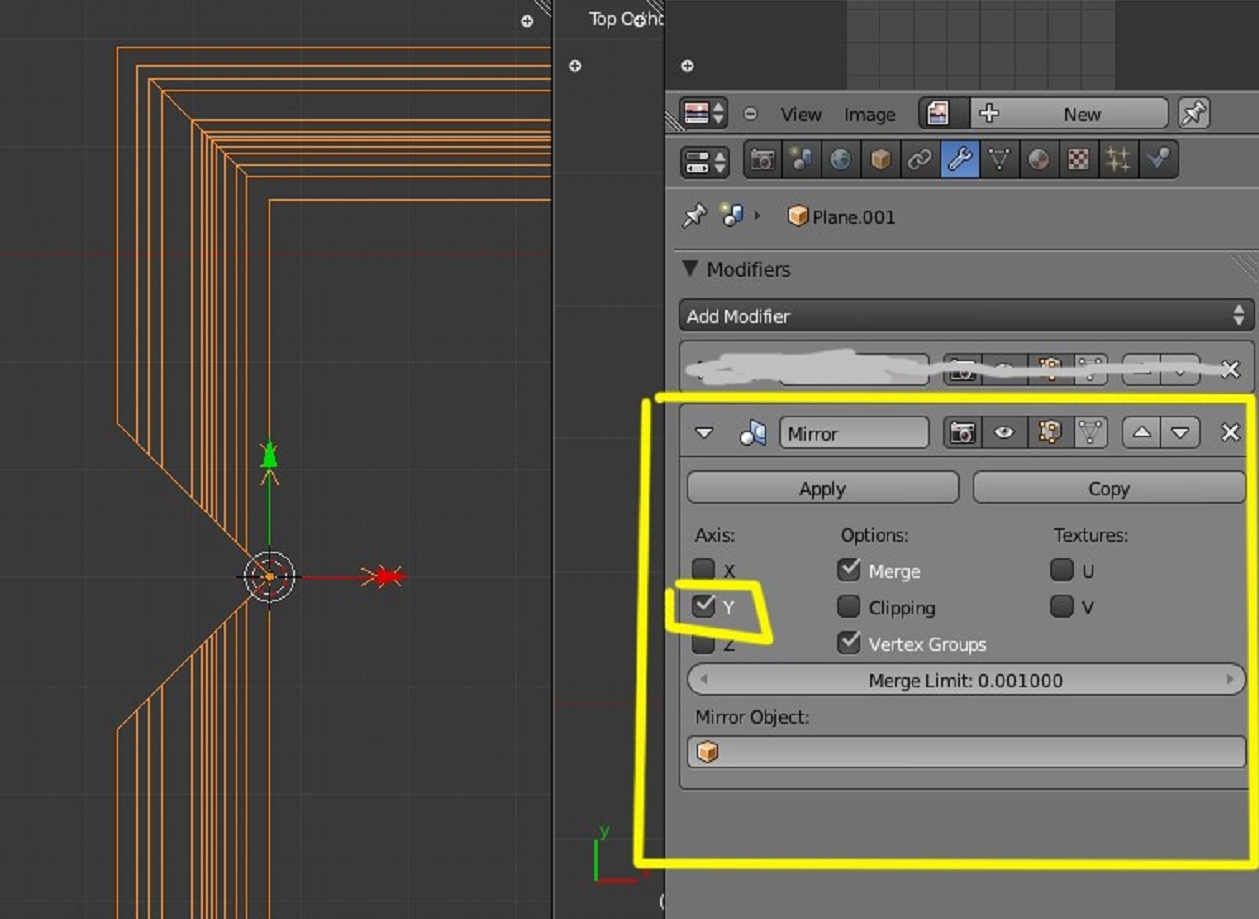Remove the Mirror modifier with the X button
1259x919 pixels.
tap(1230, 432)
